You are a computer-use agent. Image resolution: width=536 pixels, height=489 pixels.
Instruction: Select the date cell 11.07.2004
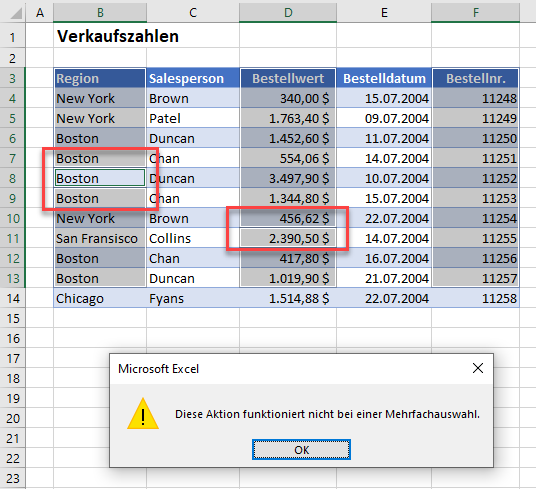click(x=384, y=138)
